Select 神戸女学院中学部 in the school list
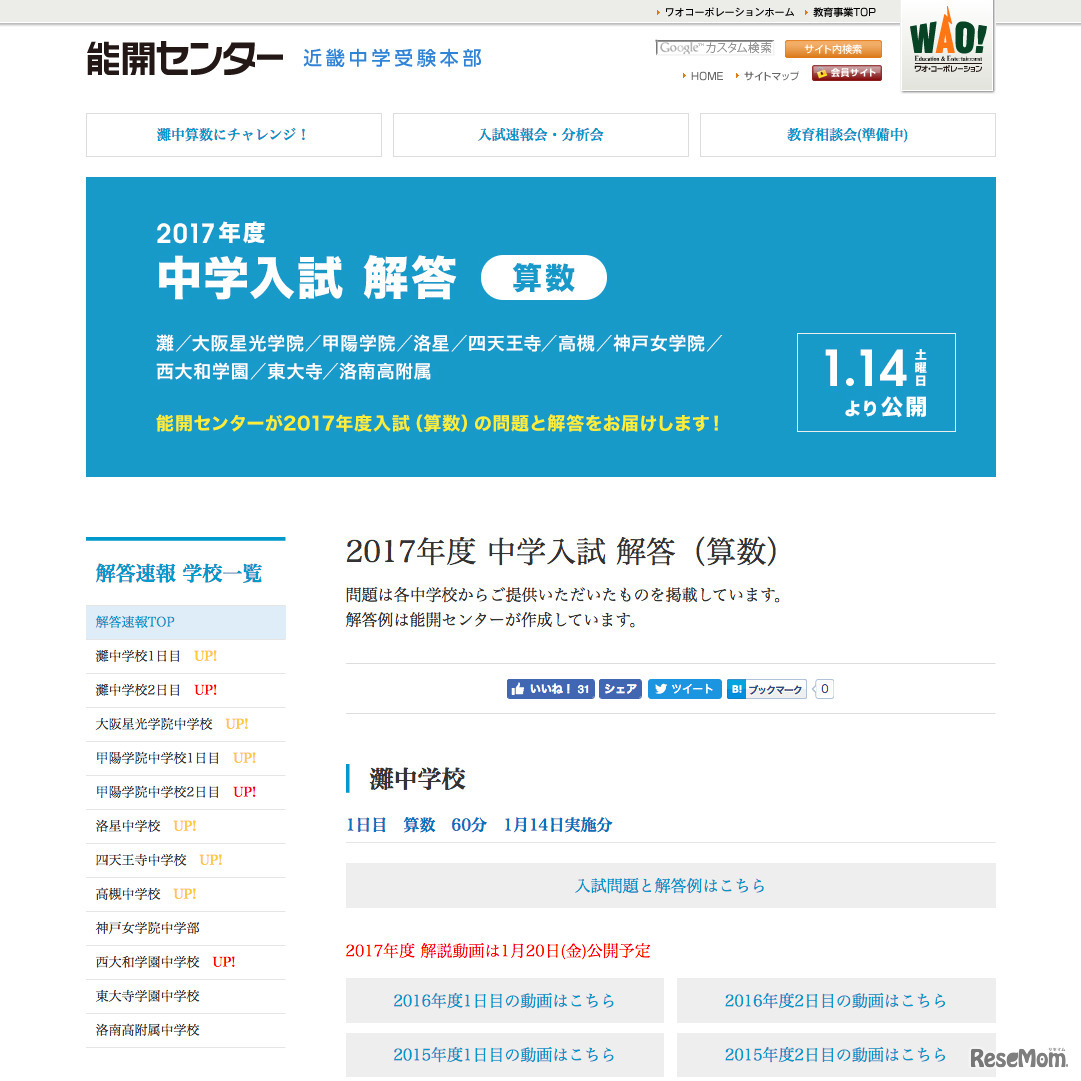 tap(185, 928)
